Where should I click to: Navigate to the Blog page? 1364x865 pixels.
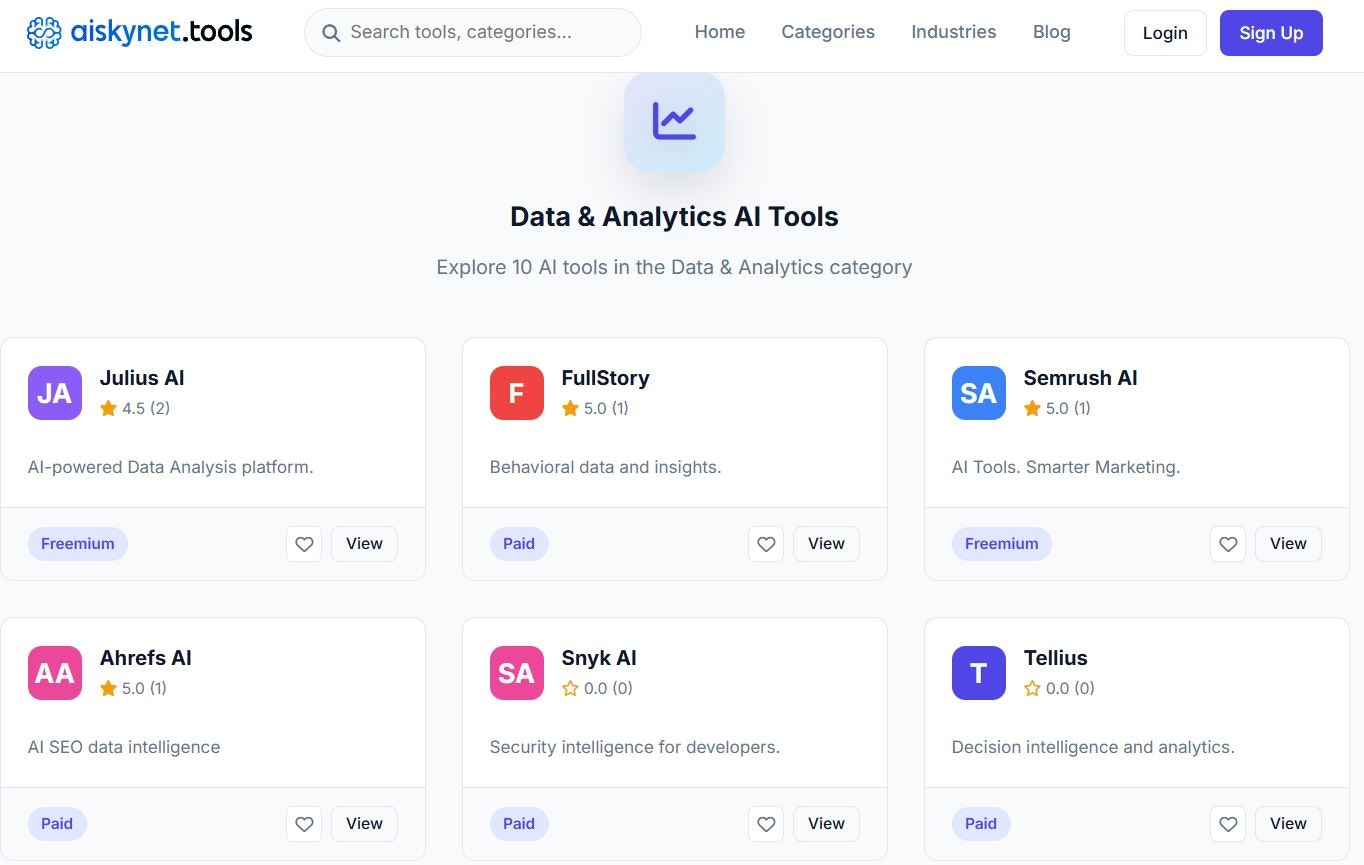pos(1051,32)
